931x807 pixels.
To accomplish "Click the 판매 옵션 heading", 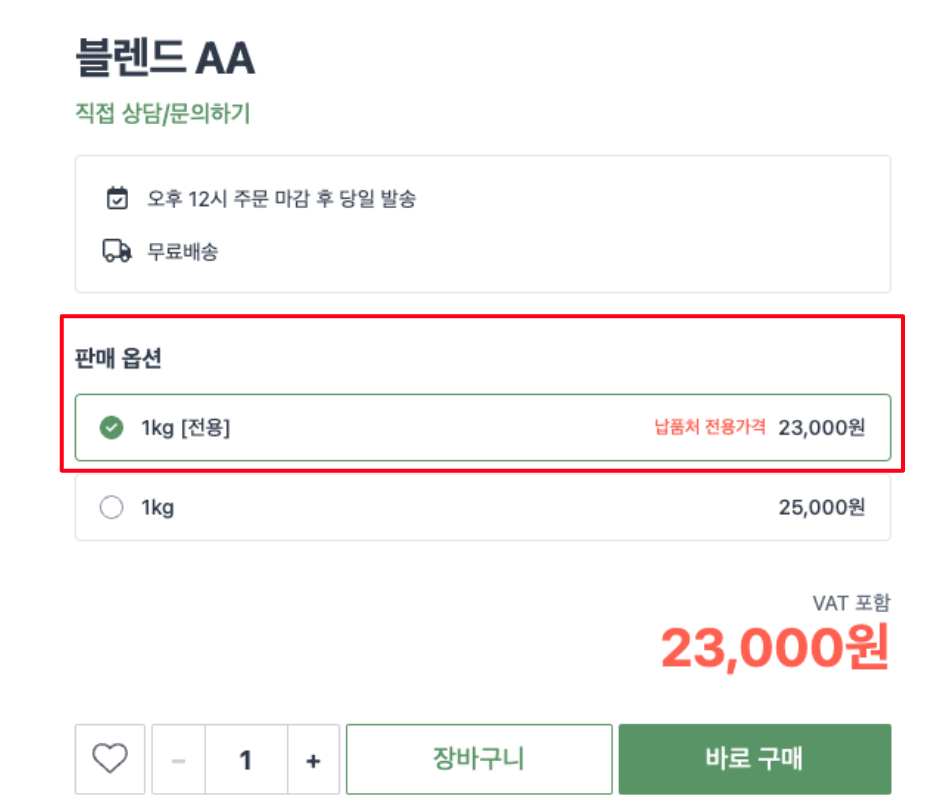I will click(x=118, y=358).
